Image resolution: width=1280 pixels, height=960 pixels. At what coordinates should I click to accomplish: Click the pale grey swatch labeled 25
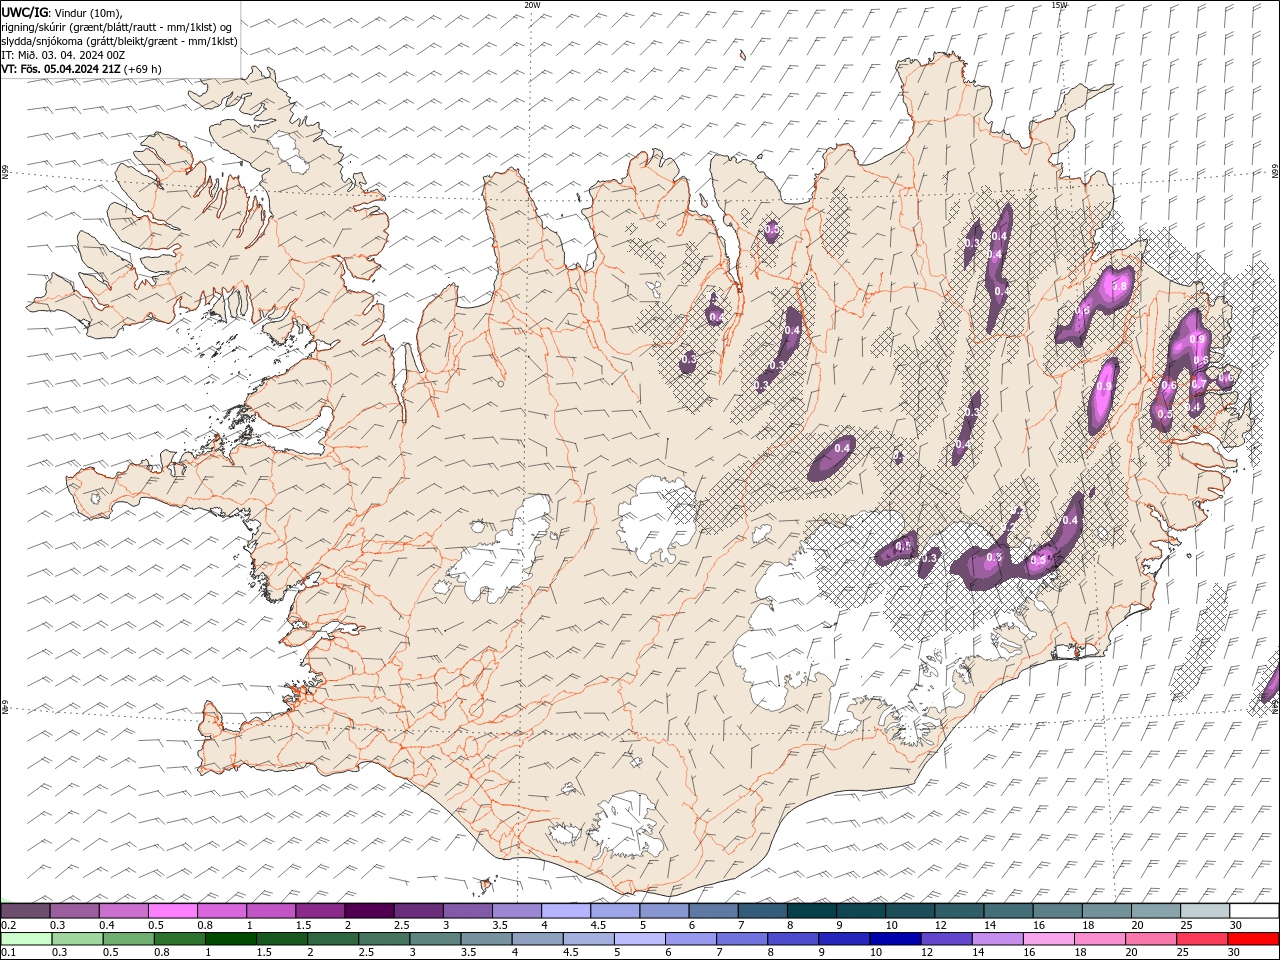[x=1204, y=910]
